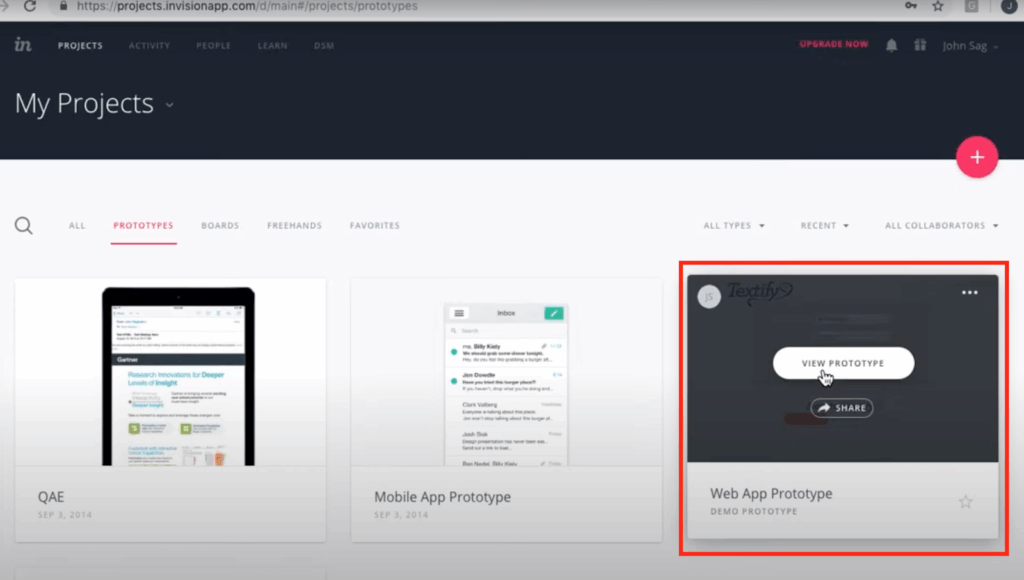
Task: Open the Recent sorting dropdown
Action: click(824, 225)
